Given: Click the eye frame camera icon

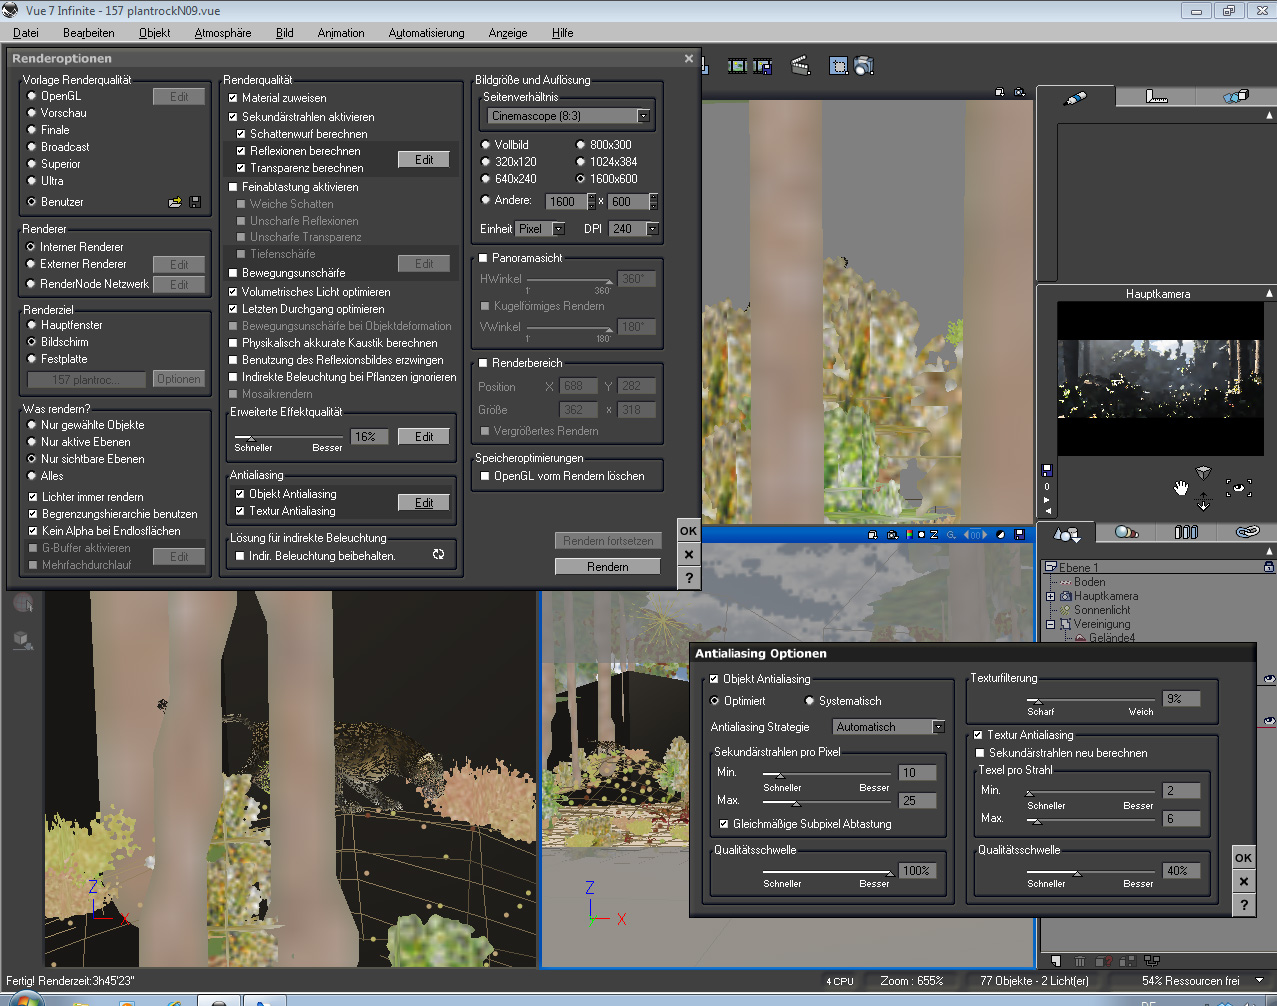Looking at the screenshot, I should 1239,488.
